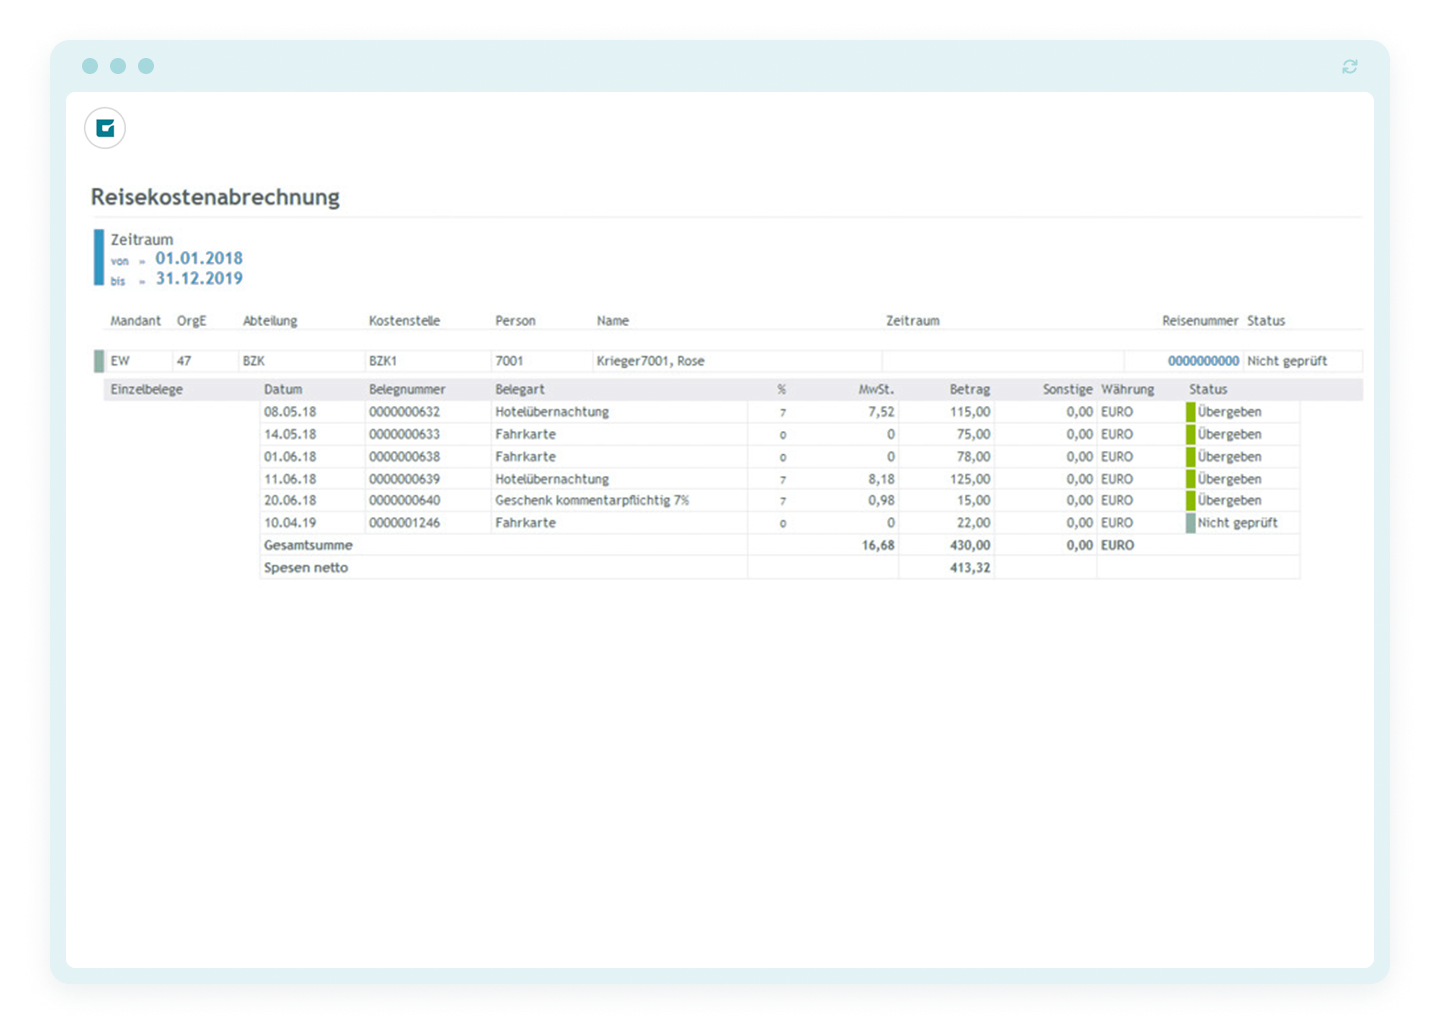Select the trip status Nicht geprüft in the header row
Image resolution: width=1440 pixels, height=1024 pixels.
pos(1287,361)
